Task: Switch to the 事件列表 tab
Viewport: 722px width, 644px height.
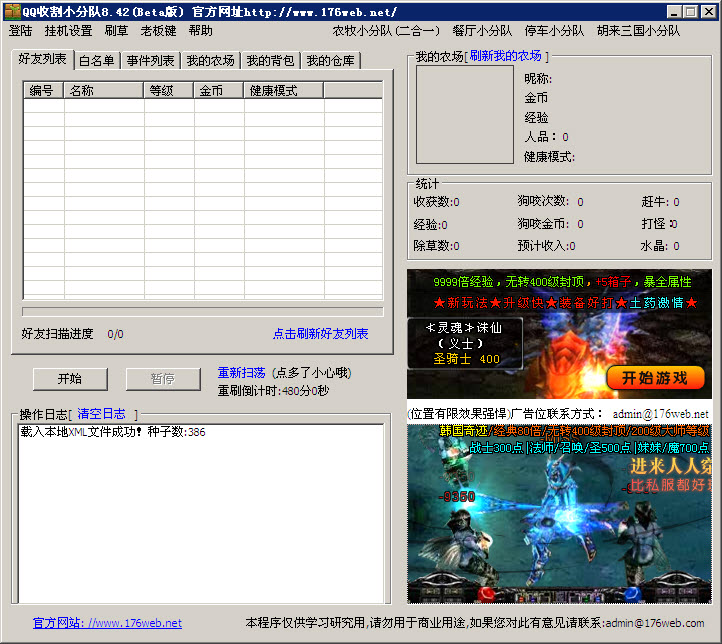Action: click(x=151, y=61)
